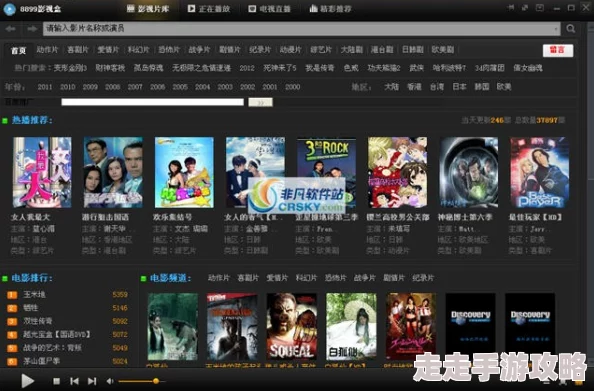Select the 综艺片 category in top bar
Screen dimensions: 594x391
(x=321, y=50)
